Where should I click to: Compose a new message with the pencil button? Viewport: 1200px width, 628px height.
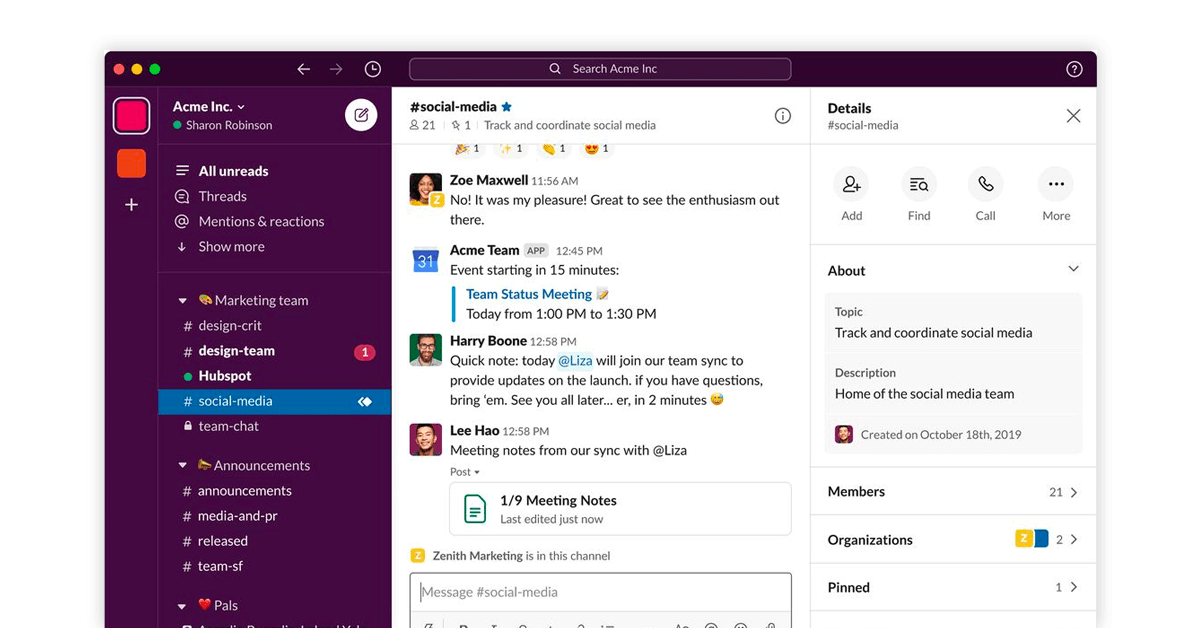click(x=361, y=115)
